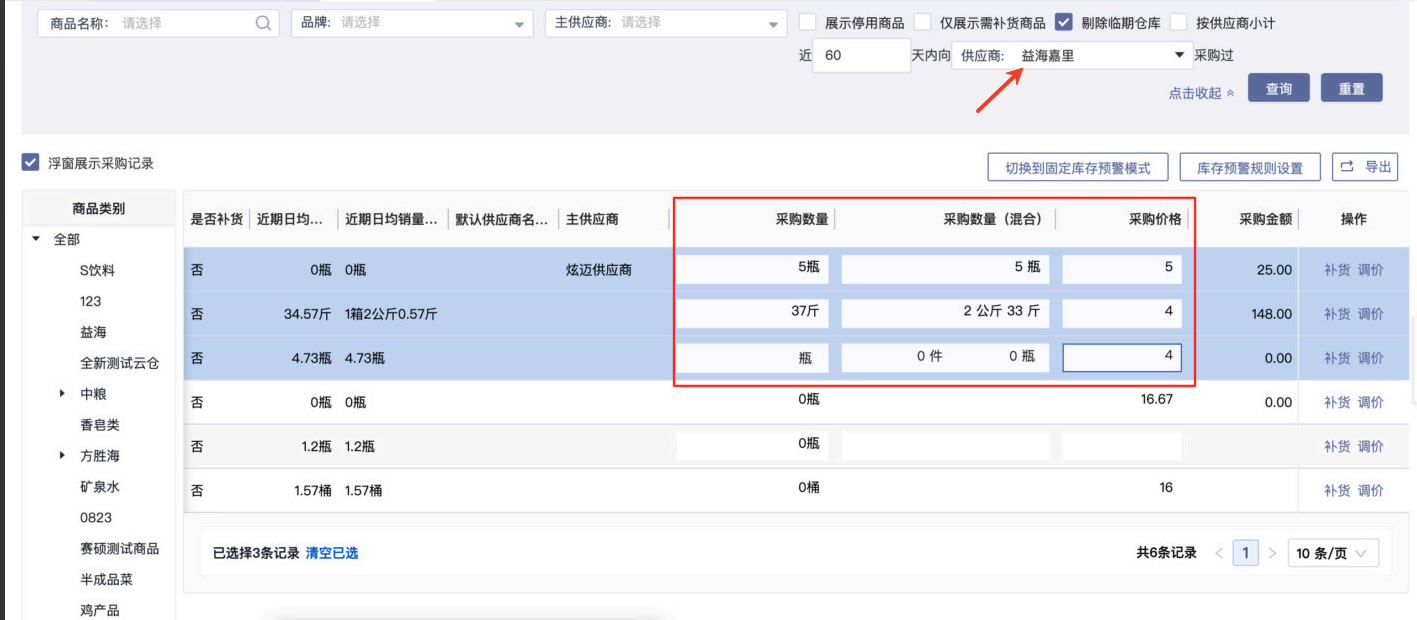
Task: Collapse filters via 点击收起 chevron
Action: [x=1230, y=93]
